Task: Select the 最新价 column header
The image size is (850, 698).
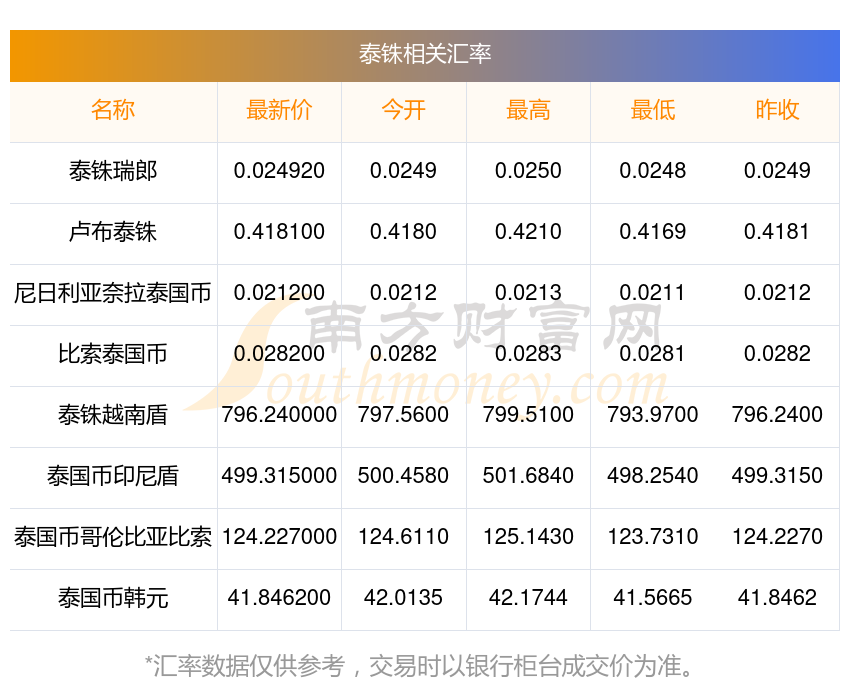Action: 279,110
